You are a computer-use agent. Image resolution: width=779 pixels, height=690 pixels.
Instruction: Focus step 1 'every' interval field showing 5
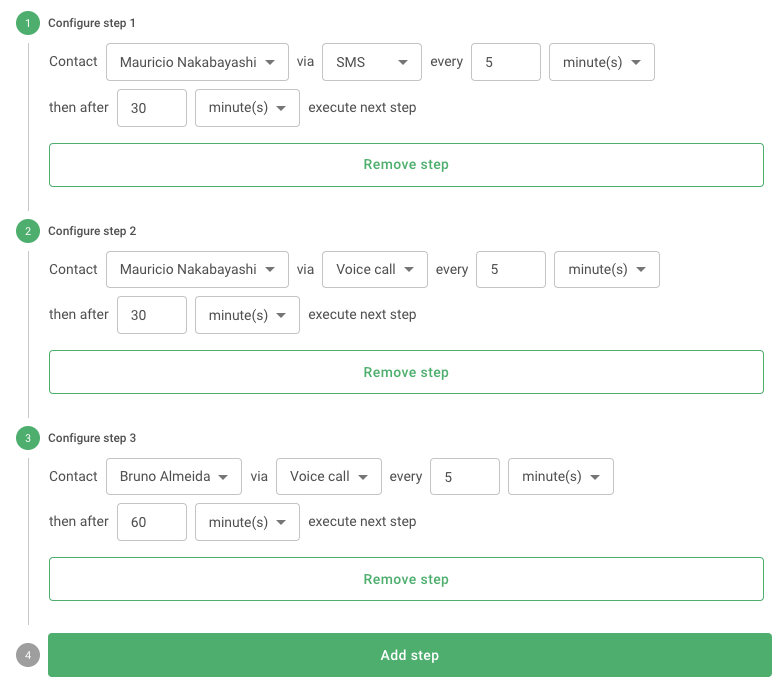[506, 62]
